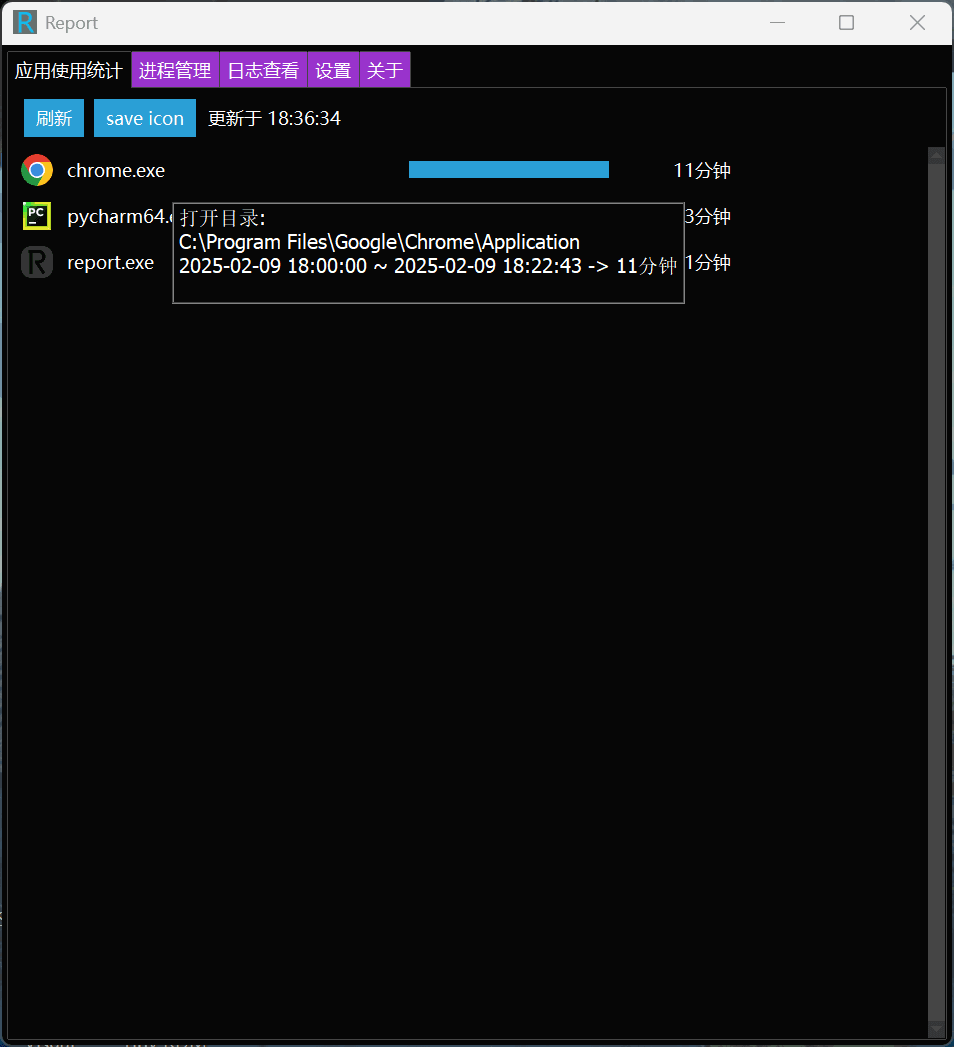Screen dimensions: 954x1047
Task: Select the 应用使用统计 tab
Action: (x=69, y=70)
